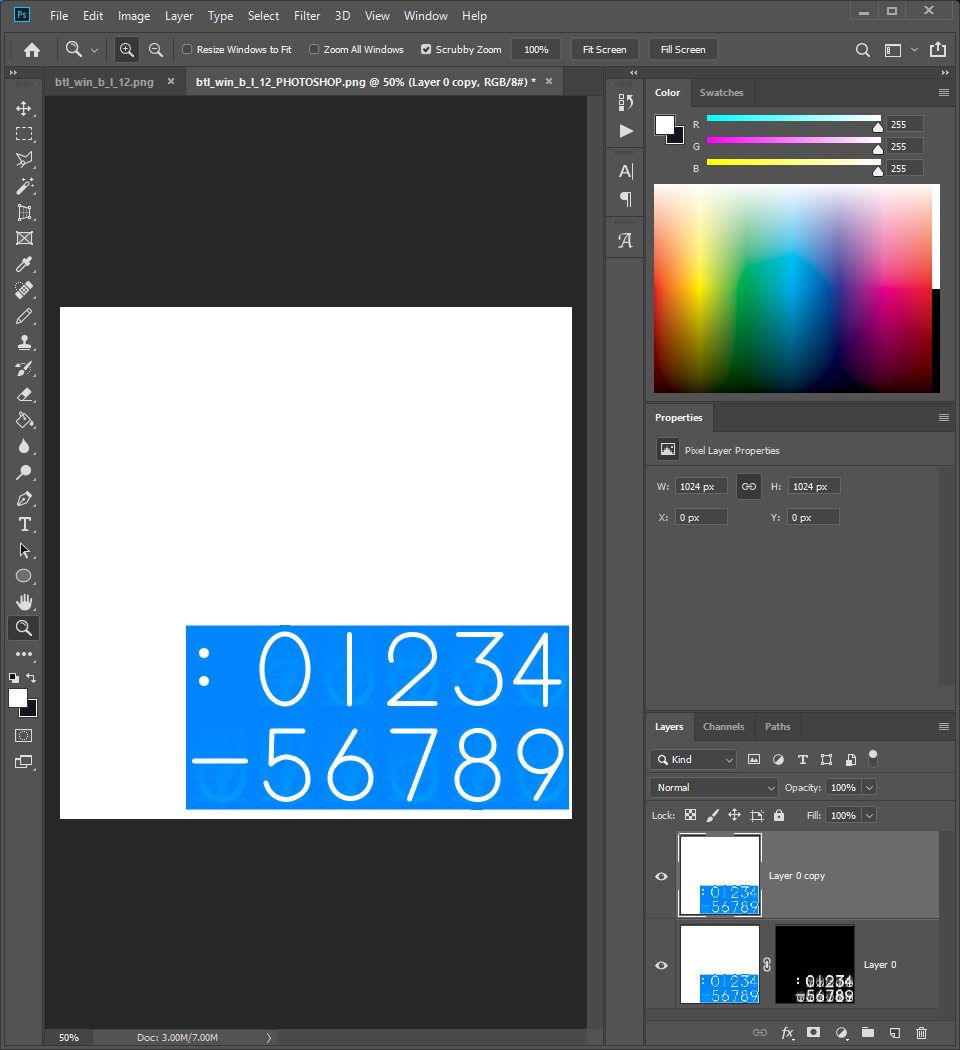Select the Blur tool
960x1050 pixels.
pyautogui.click(x=24, y=447)
